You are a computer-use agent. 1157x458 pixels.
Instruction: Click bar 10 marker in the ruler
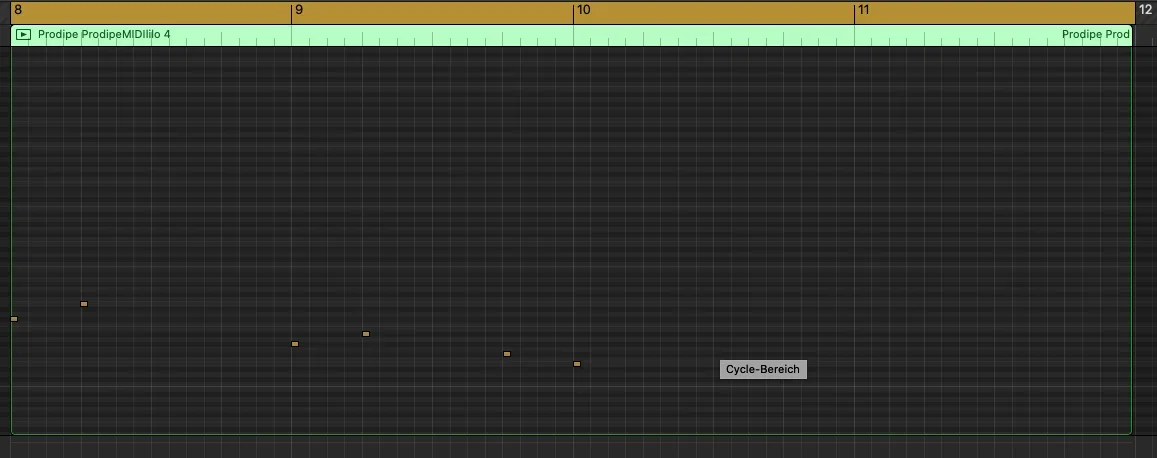point(584,10)
